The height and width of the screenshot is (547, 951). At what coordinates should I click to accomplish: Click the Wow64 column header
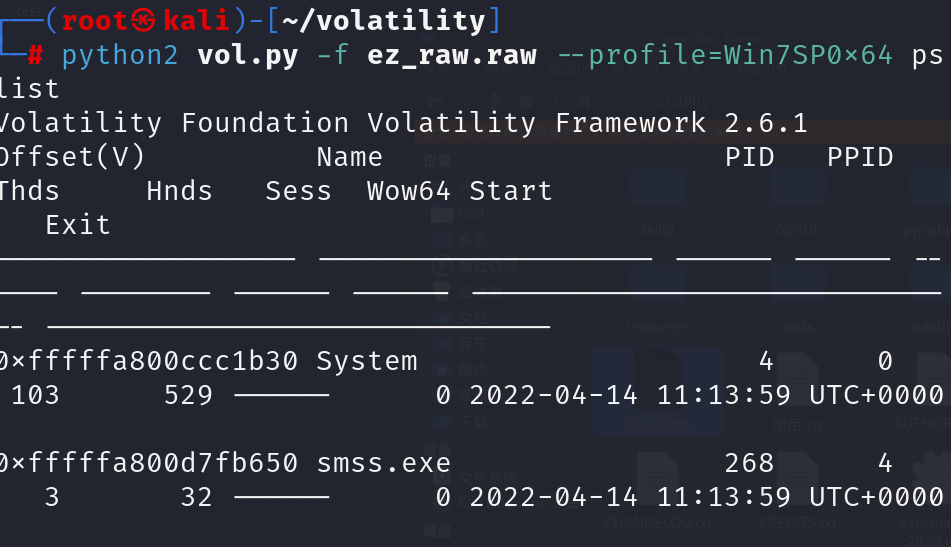coord(408,191)
